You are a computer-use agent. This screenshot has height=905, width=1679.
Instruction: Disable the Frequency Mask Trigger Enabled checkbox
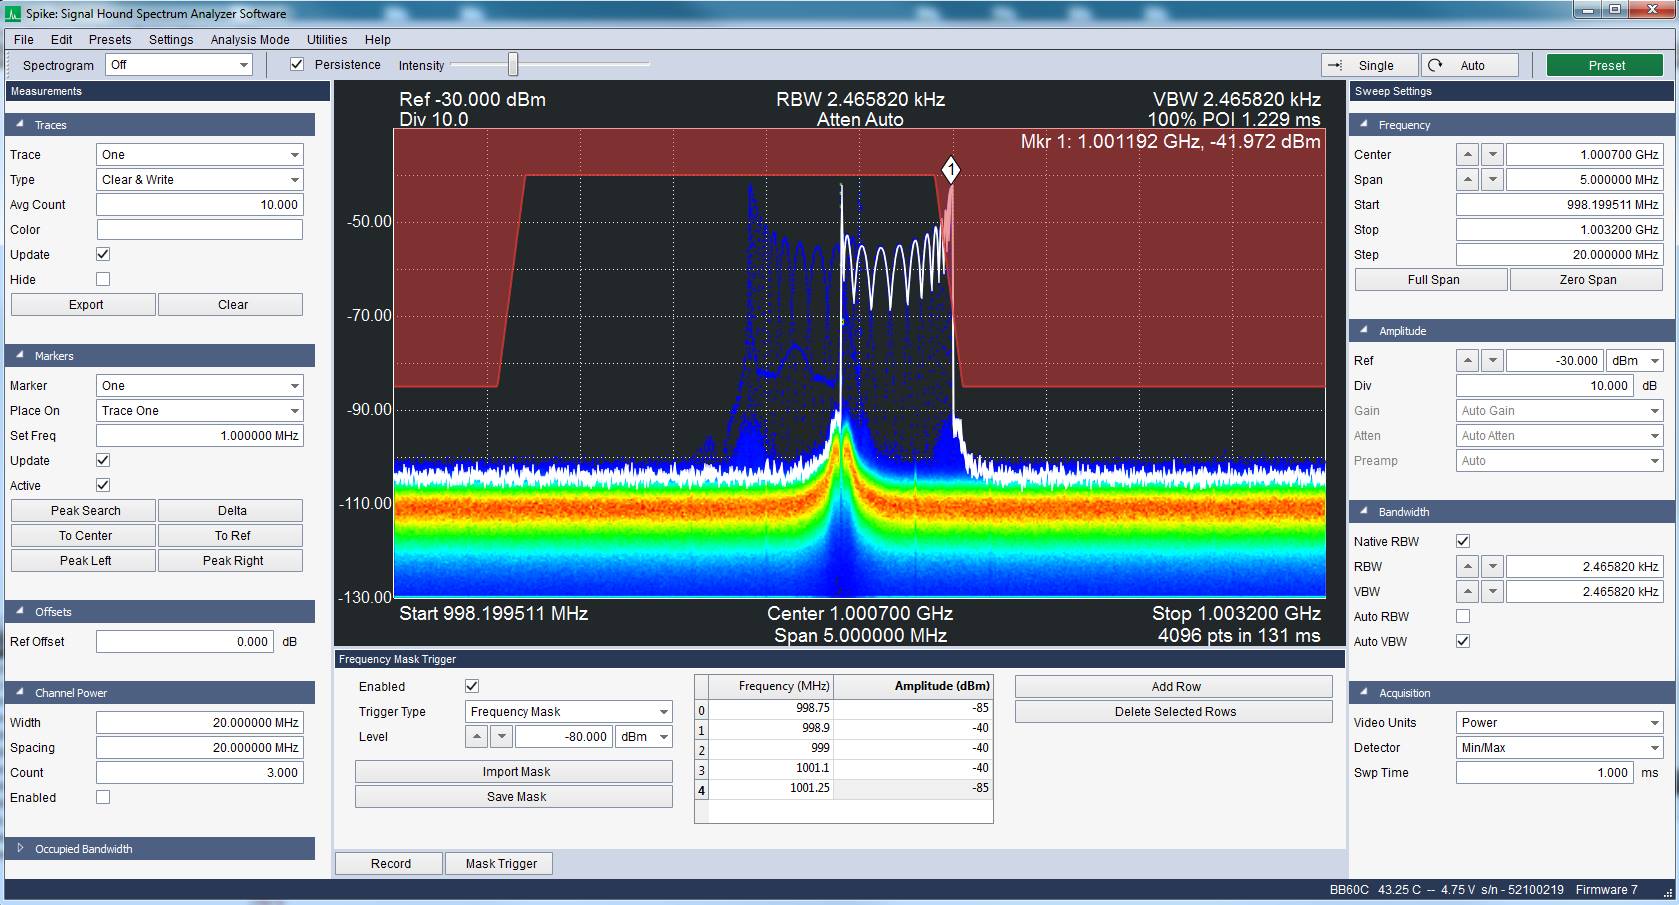click(x=471, y=686)
